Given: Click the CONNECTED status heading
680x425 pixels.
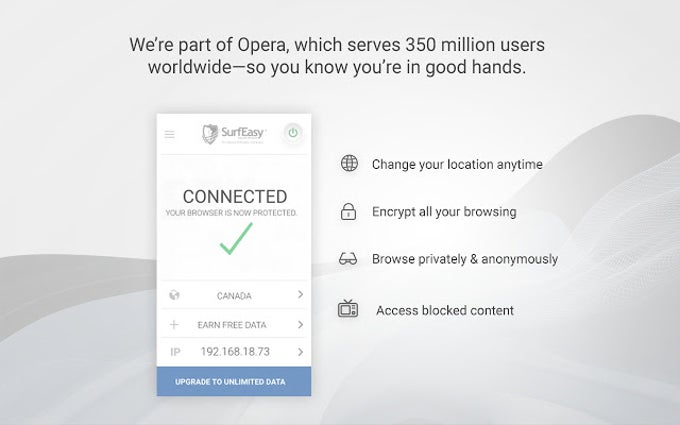Looking at the screenshot, I should (x=234, y=196).
